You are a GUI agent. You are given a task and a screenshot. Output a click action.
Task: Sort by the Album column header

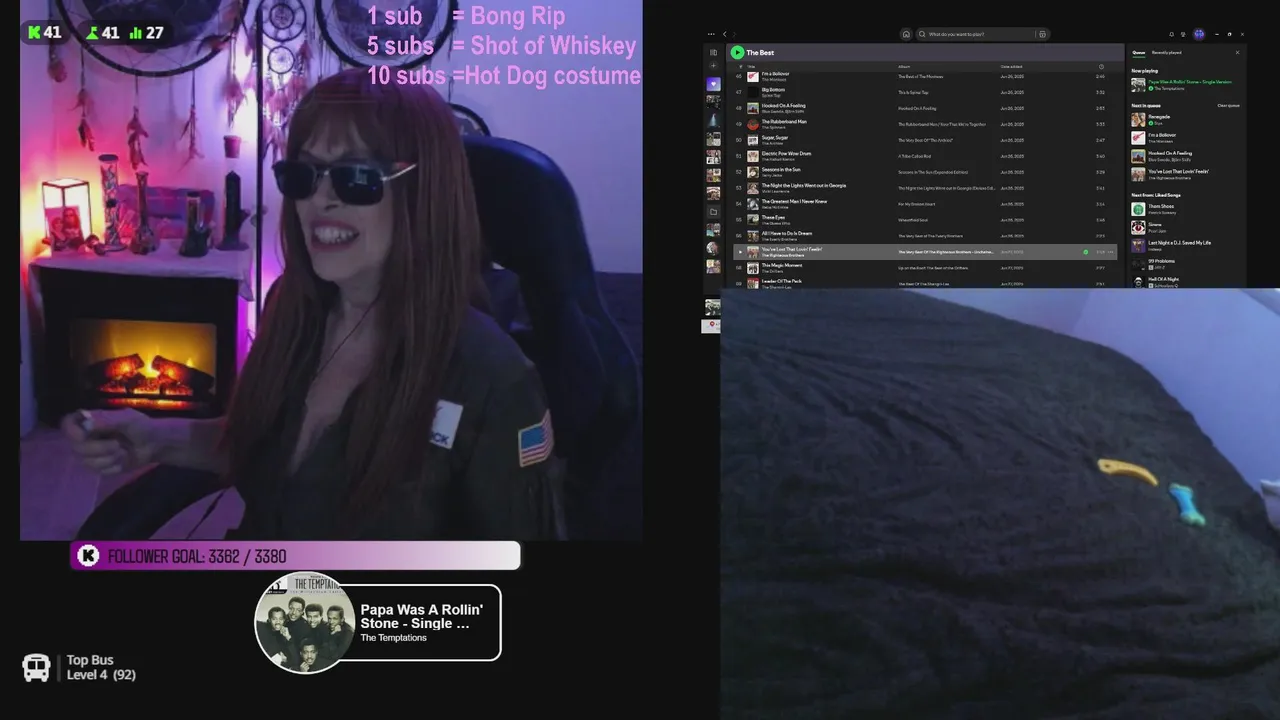[904, 67]
